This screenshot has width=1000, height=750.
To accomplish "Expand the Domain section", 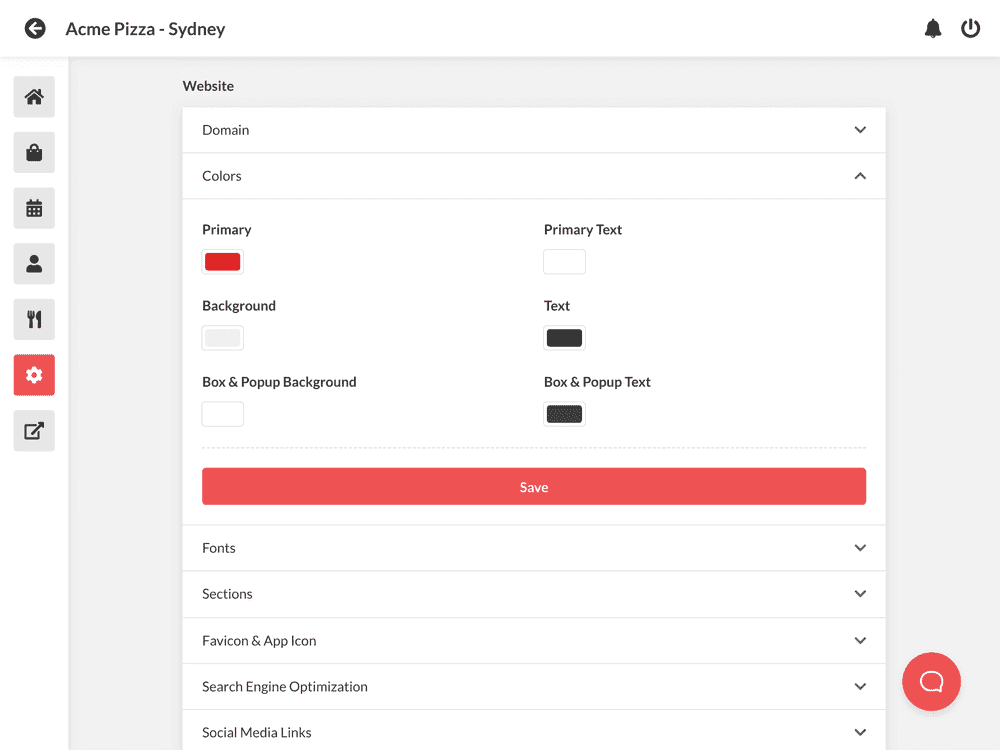I will pyautogui.click(x=533, y=130).
